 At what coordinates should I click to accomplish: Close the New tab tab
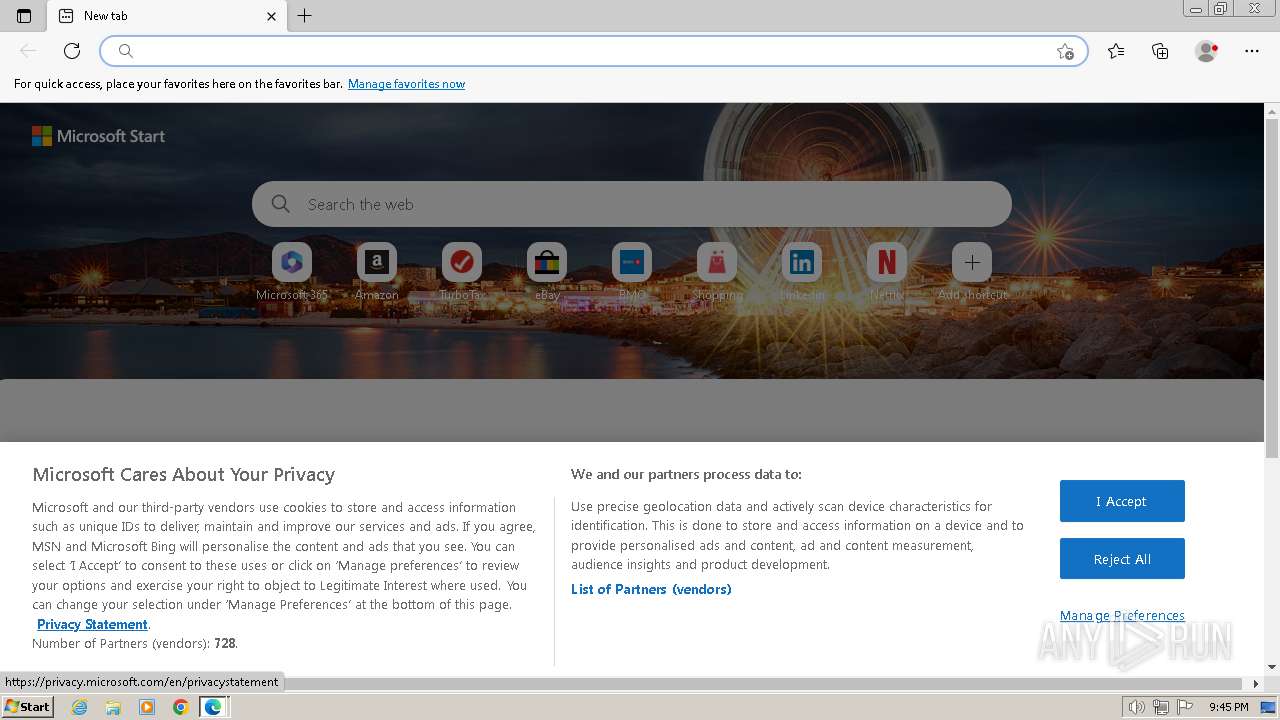[x=271, y=16]
